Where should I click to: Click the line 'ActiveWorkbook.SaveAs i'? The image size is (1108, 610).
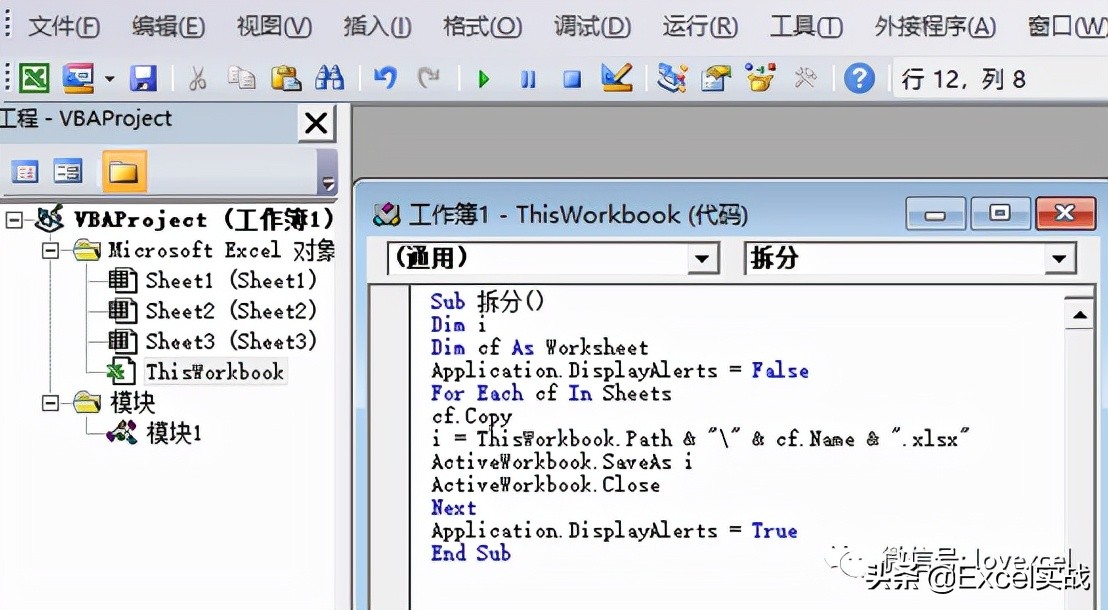562,462
